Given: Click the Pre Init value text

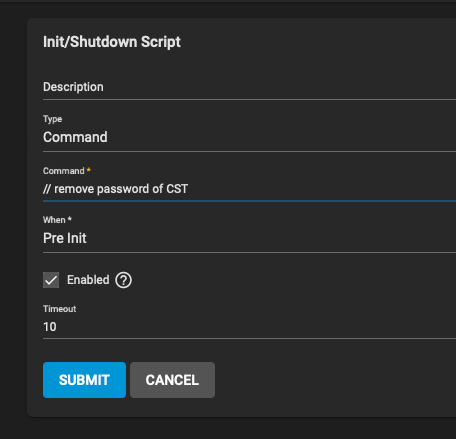Looking at the screenshot, I should point(65,238).
